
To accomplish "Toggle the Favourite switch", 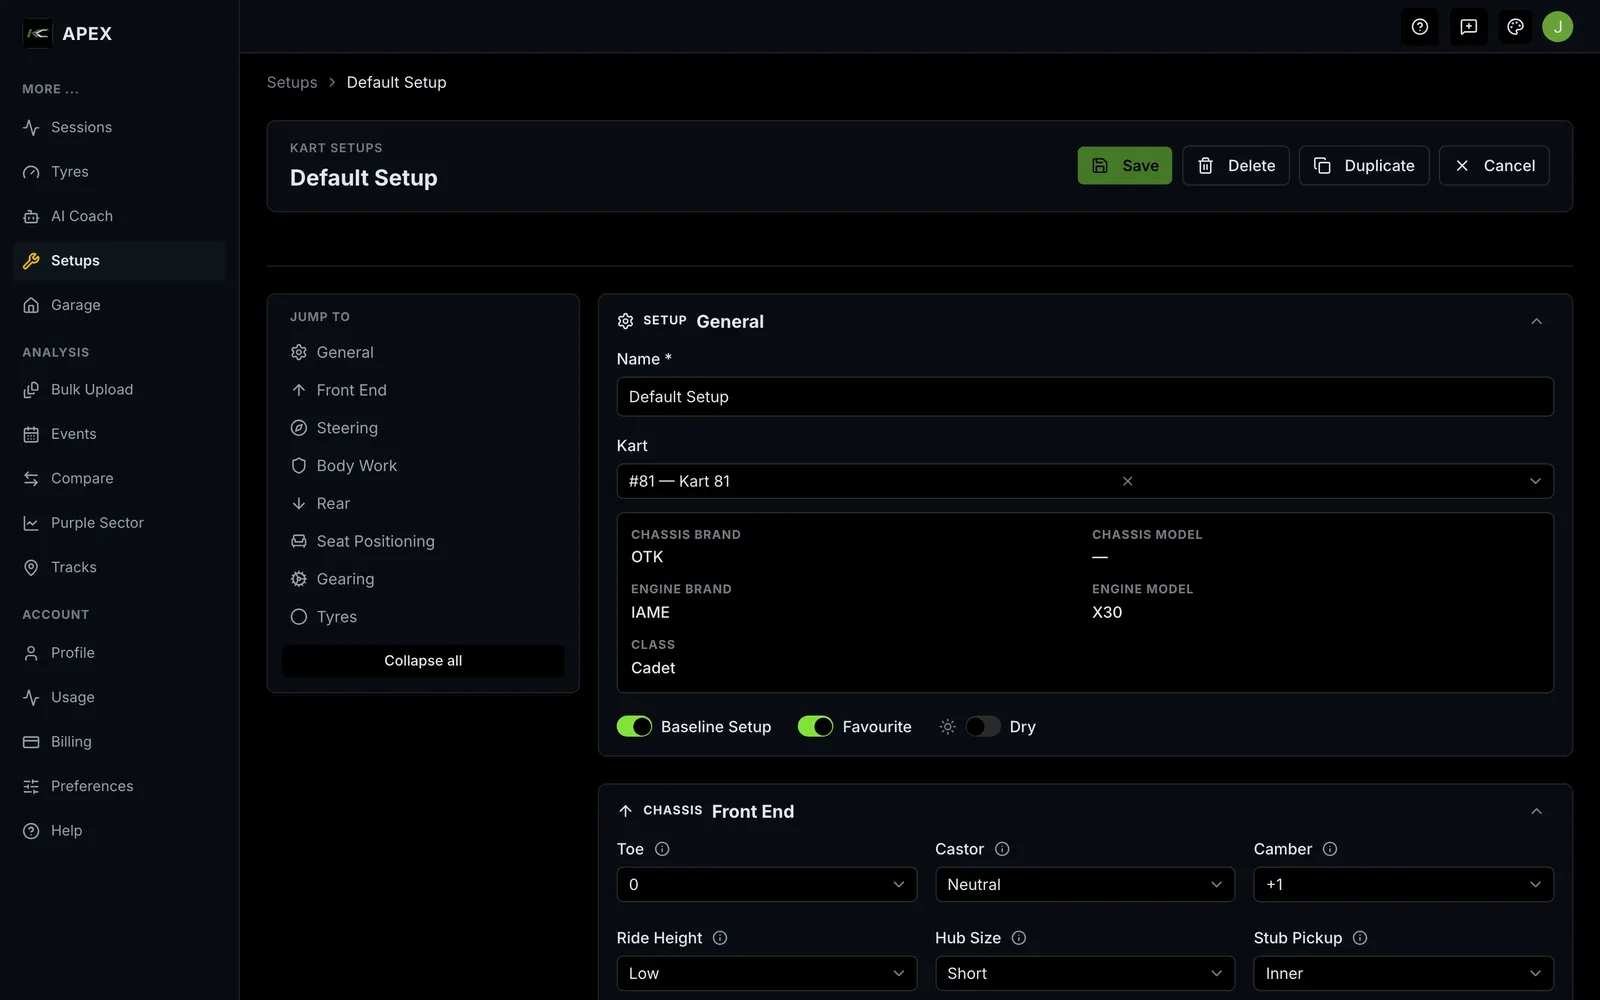I will [815, 726].
